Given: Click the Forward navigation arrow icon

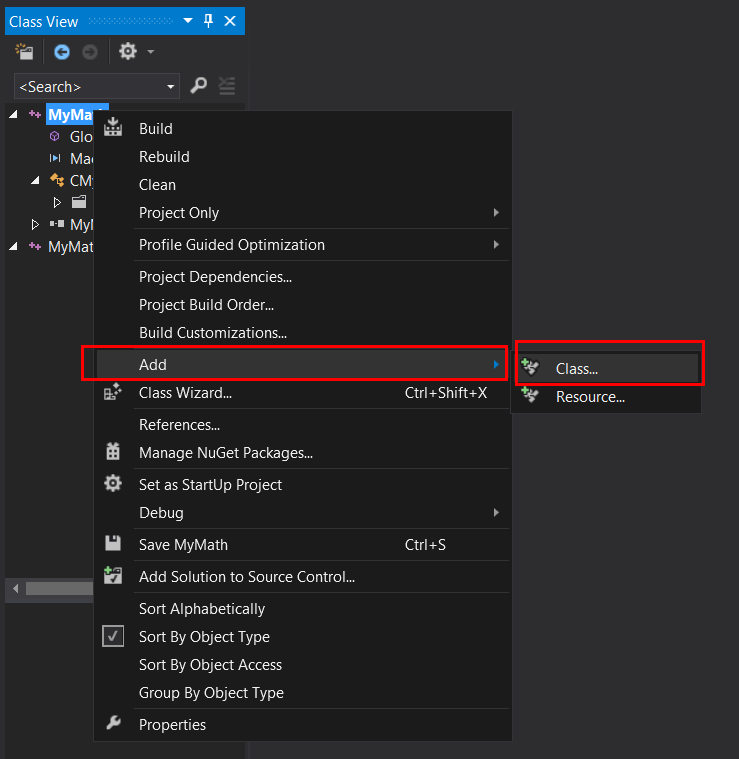Looking at the screenshot, I should (x=90, y=51).
